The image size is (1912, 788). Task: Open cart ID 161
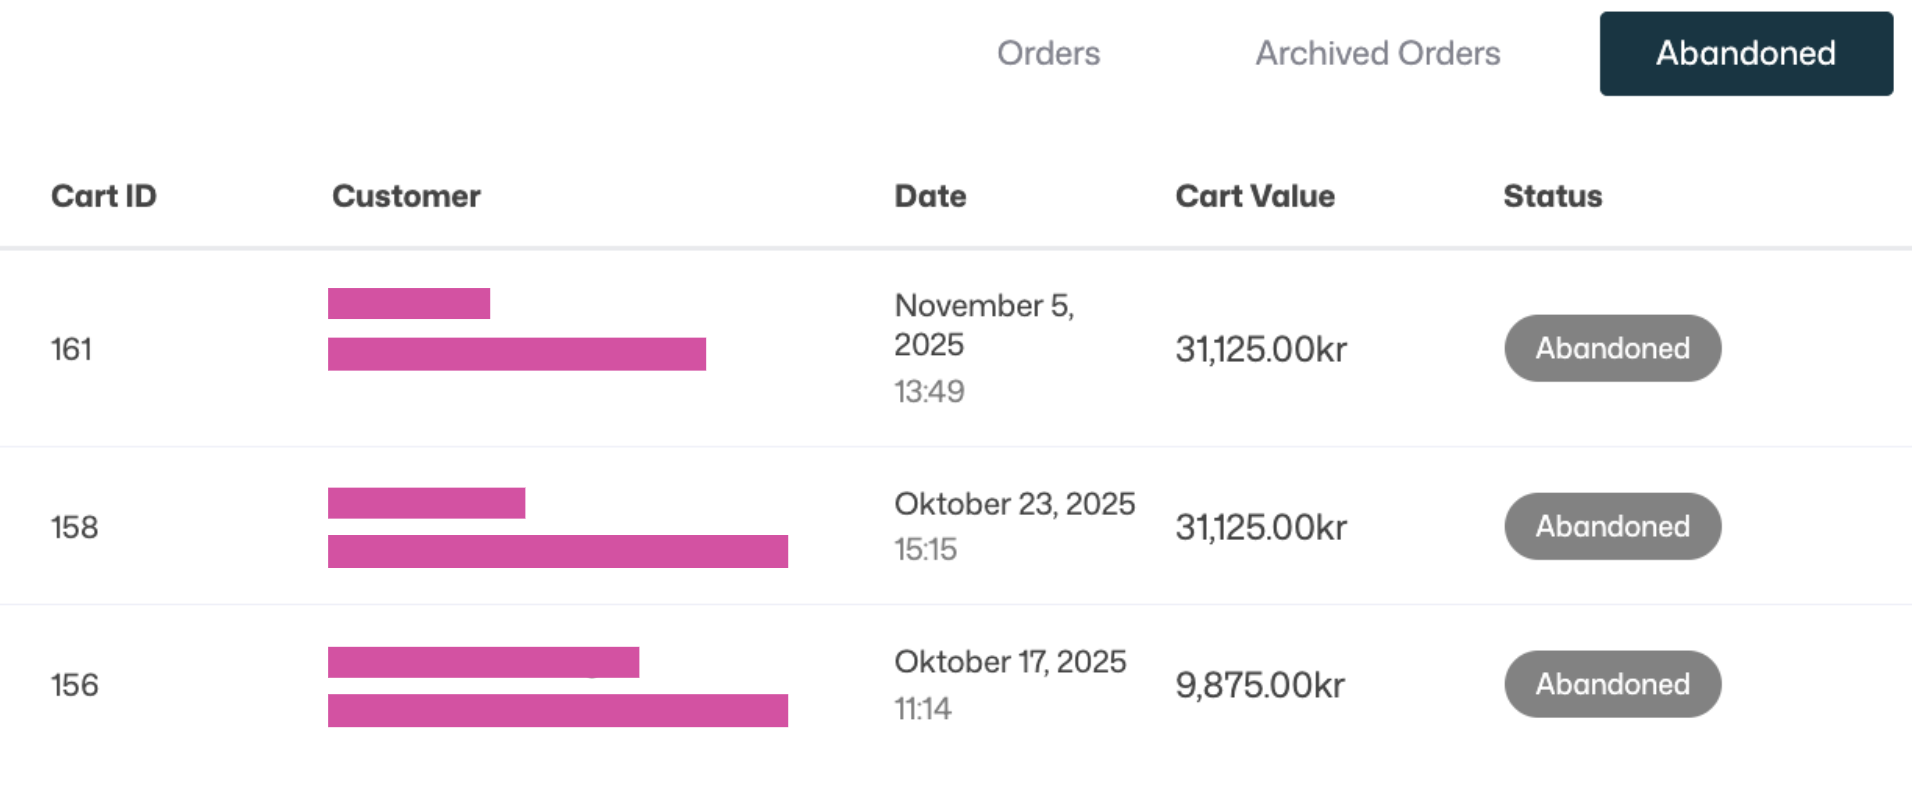pyautogui.click(x=71, y=349)
